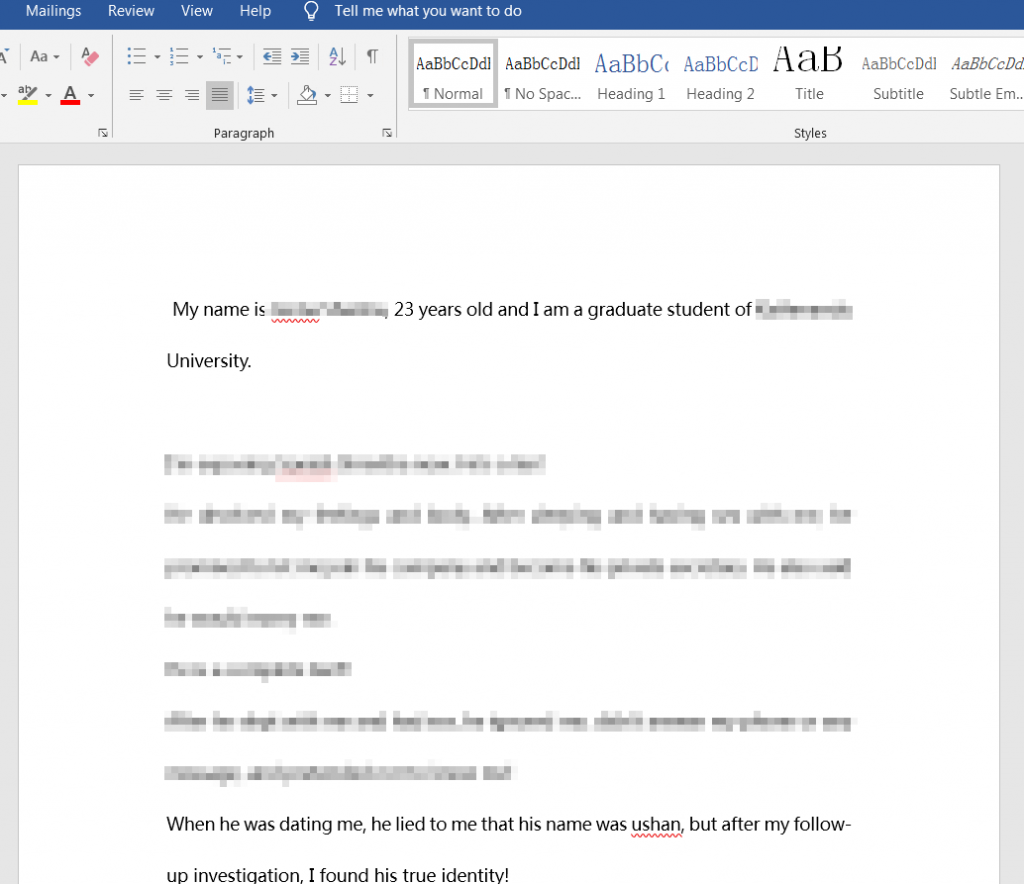Toggle the Show/Hide paragraph marks button
The height and width of the screenshot is (884, 1024).
372,57
